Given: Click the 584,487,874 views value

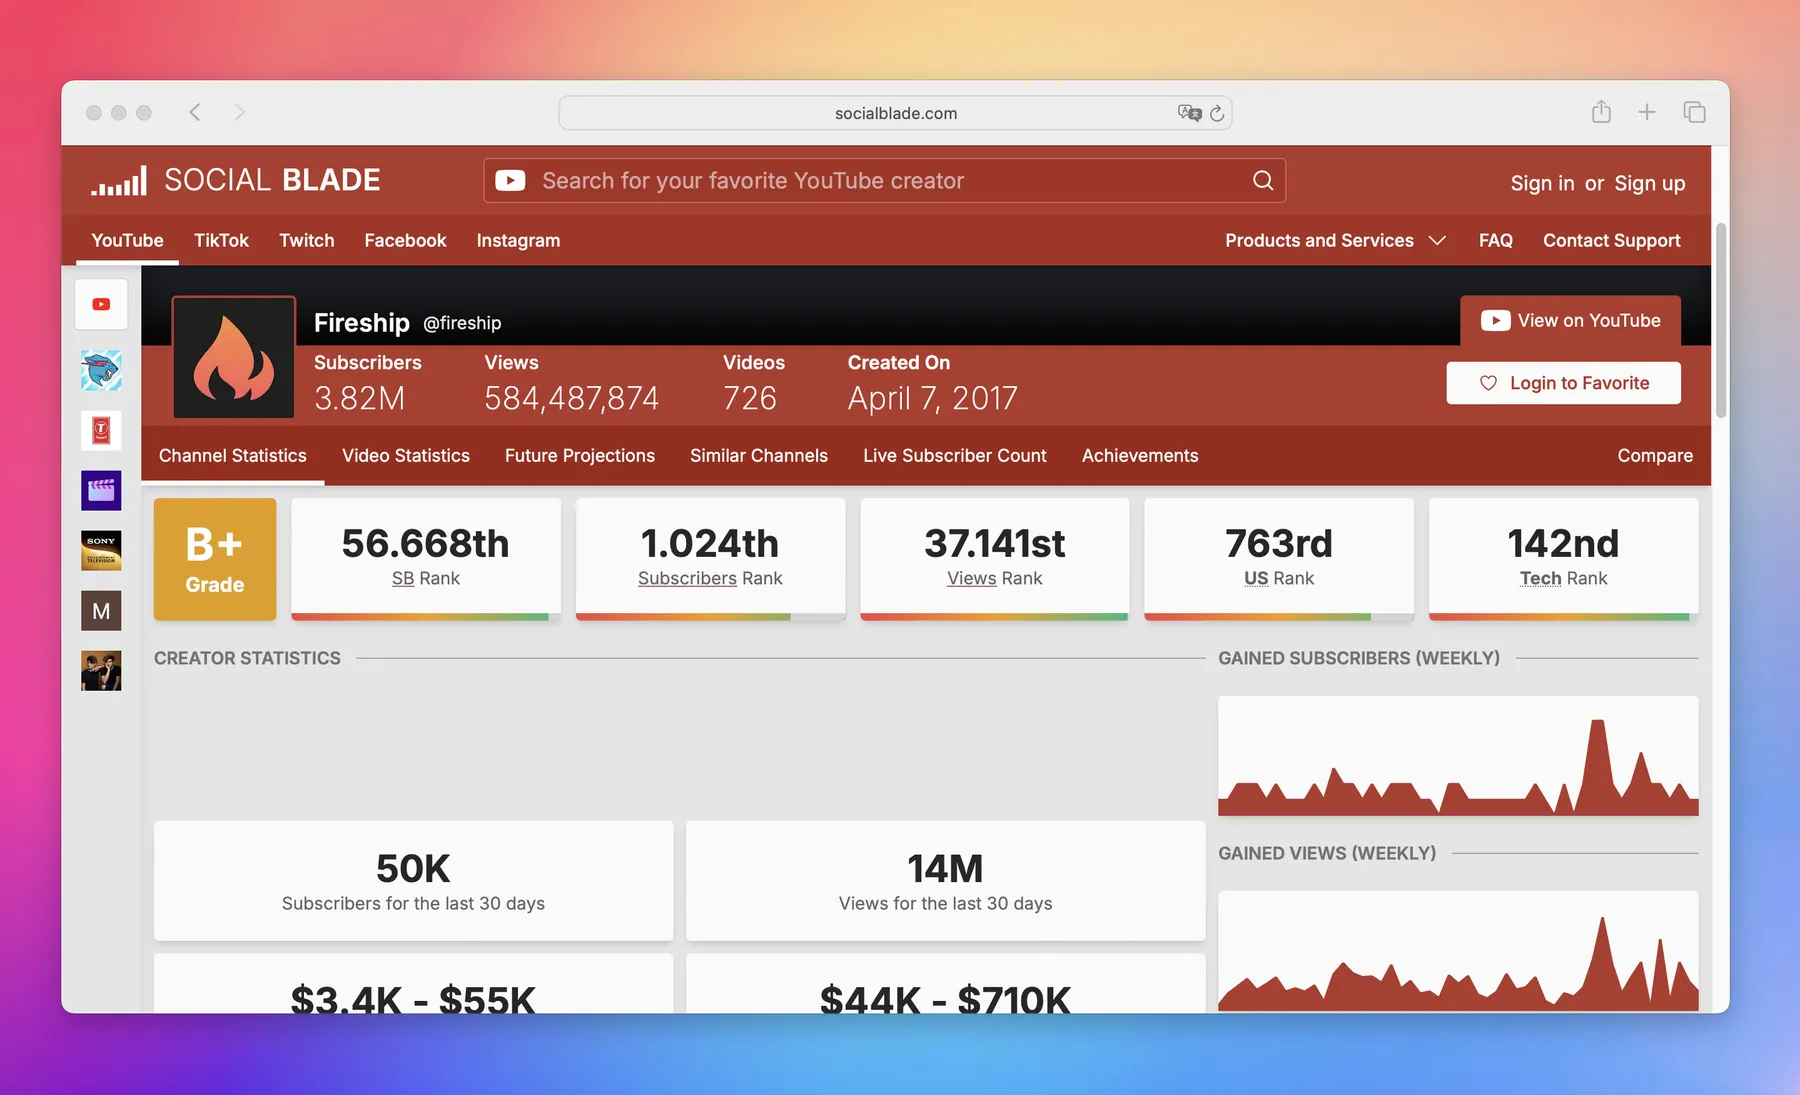Looking at the screenshot, I should 571,399.
